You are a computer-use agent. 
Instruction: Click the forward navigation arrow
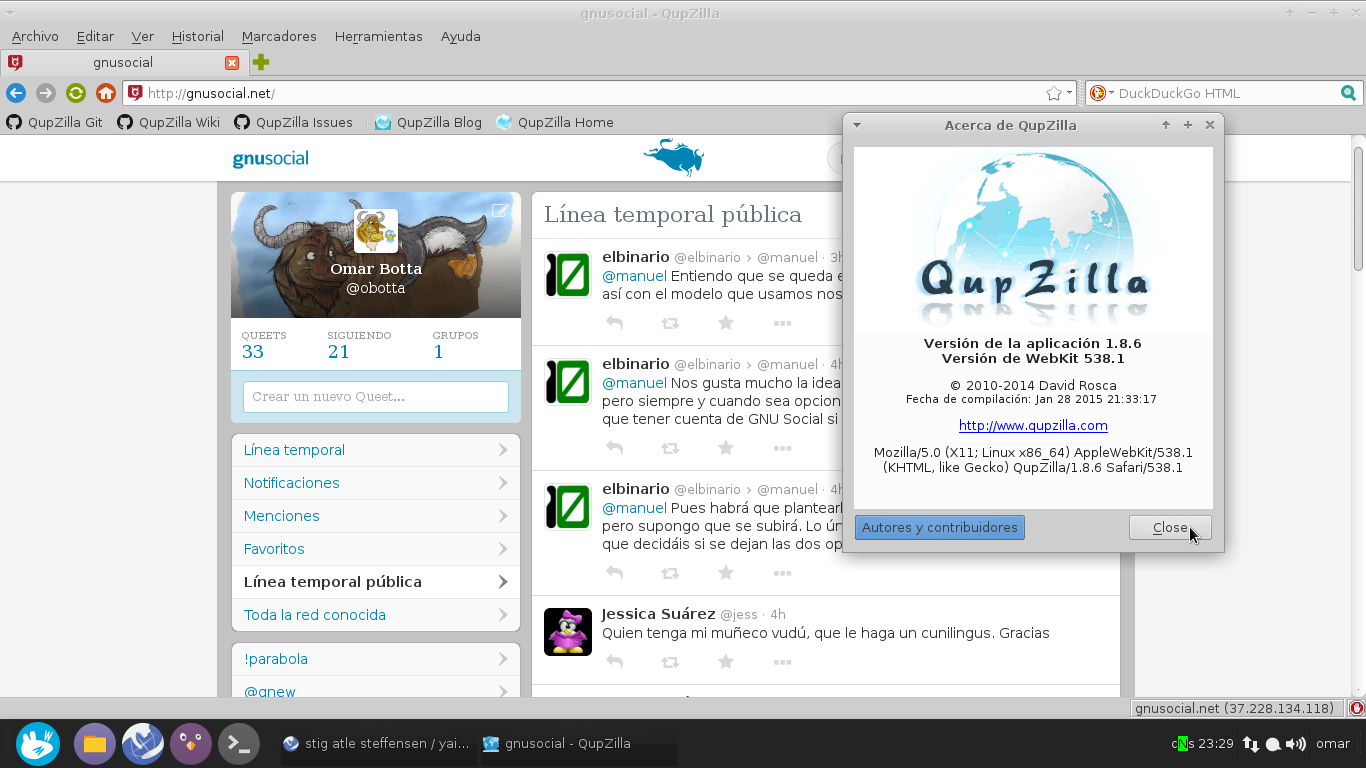(46, 93)
